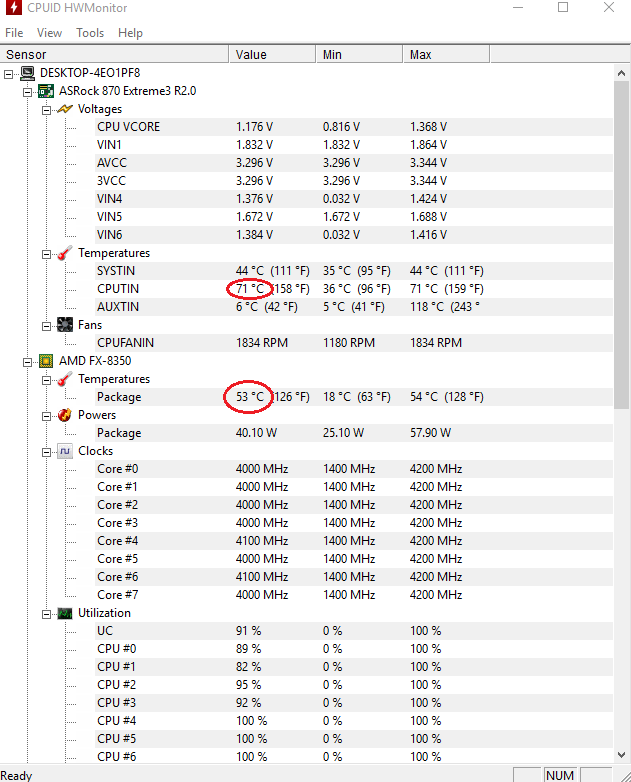Click the ASRock motherboard chip icon
This screenshot has height=782, width=631.
(46, 91)
